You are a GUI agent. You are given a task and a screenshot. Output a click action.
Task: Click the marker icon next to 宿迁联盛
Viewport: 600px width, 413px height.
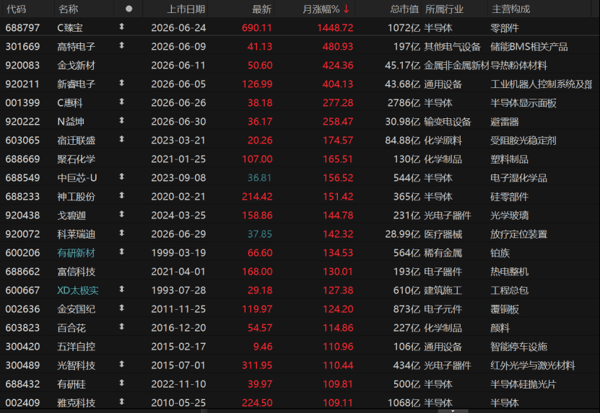click(x=122, y=139)
